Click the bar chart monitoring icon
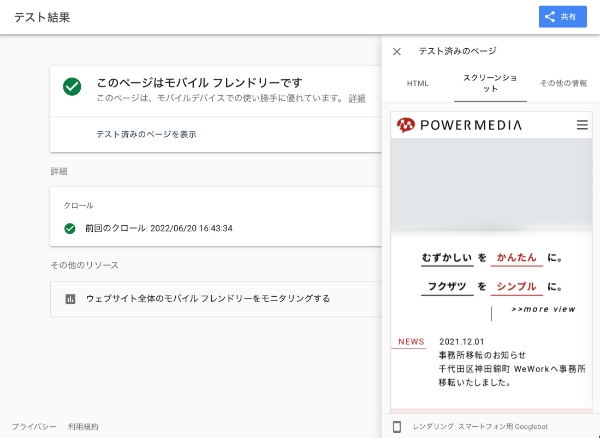 pyautogui.click(x=70, y=299)
